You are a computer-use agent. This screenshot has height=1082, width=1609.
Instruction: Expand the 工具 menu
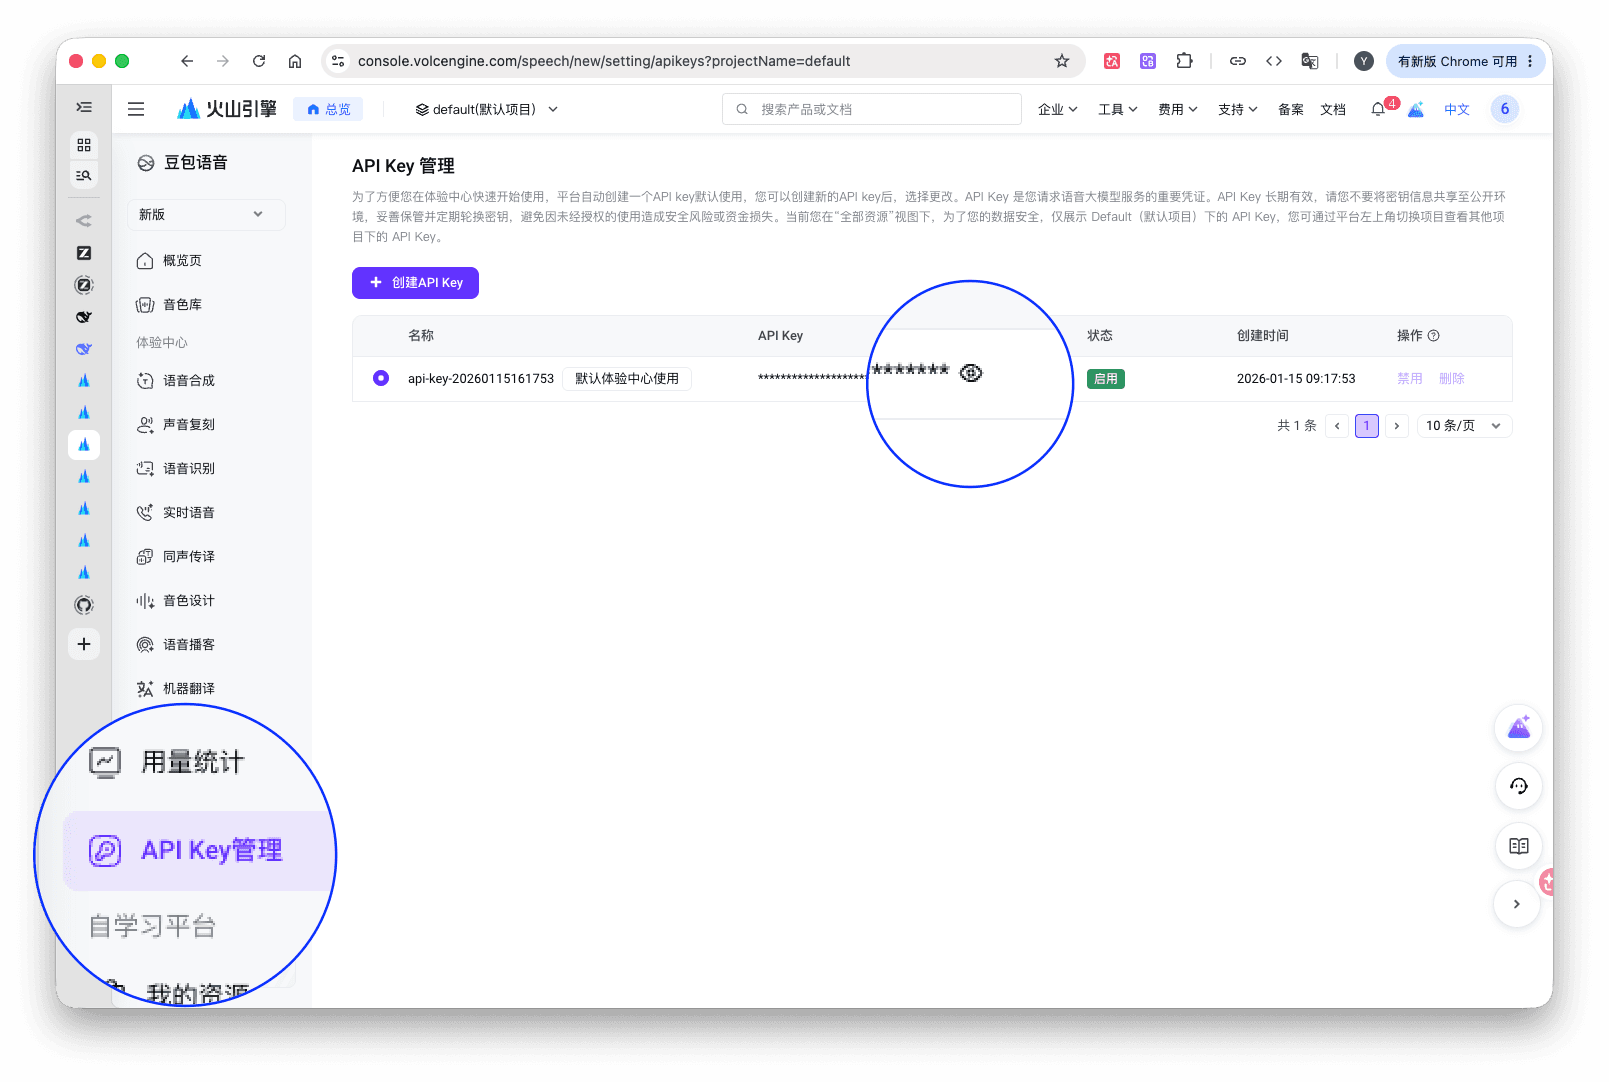coord(1118,109)
